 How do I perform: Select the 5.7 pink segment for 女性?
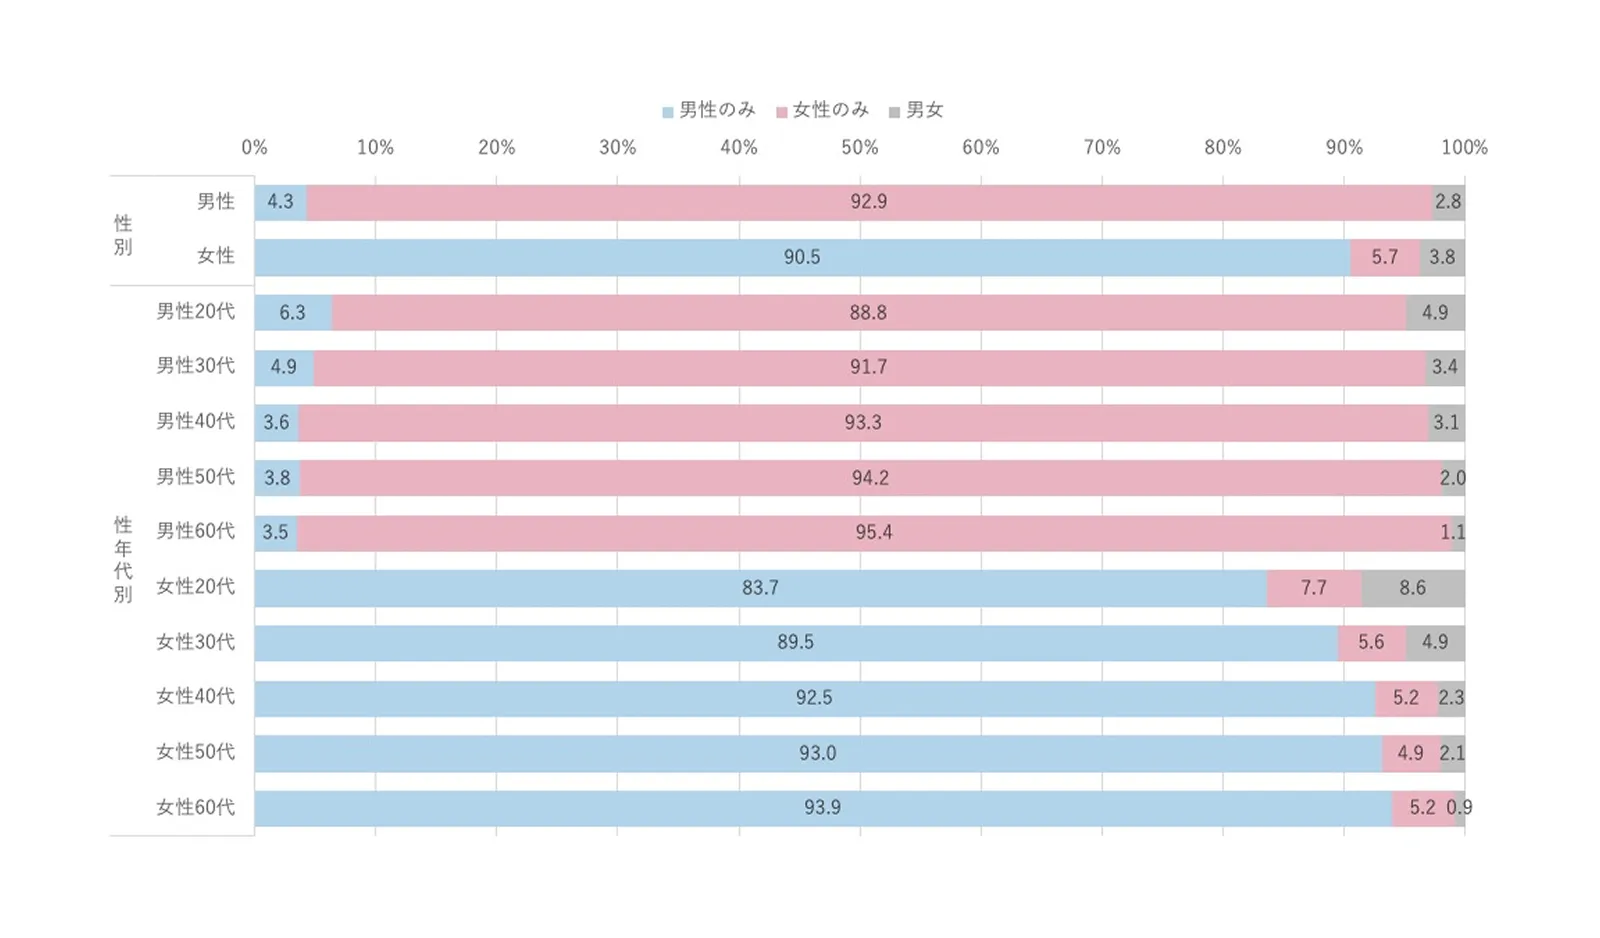point(1384,257)
